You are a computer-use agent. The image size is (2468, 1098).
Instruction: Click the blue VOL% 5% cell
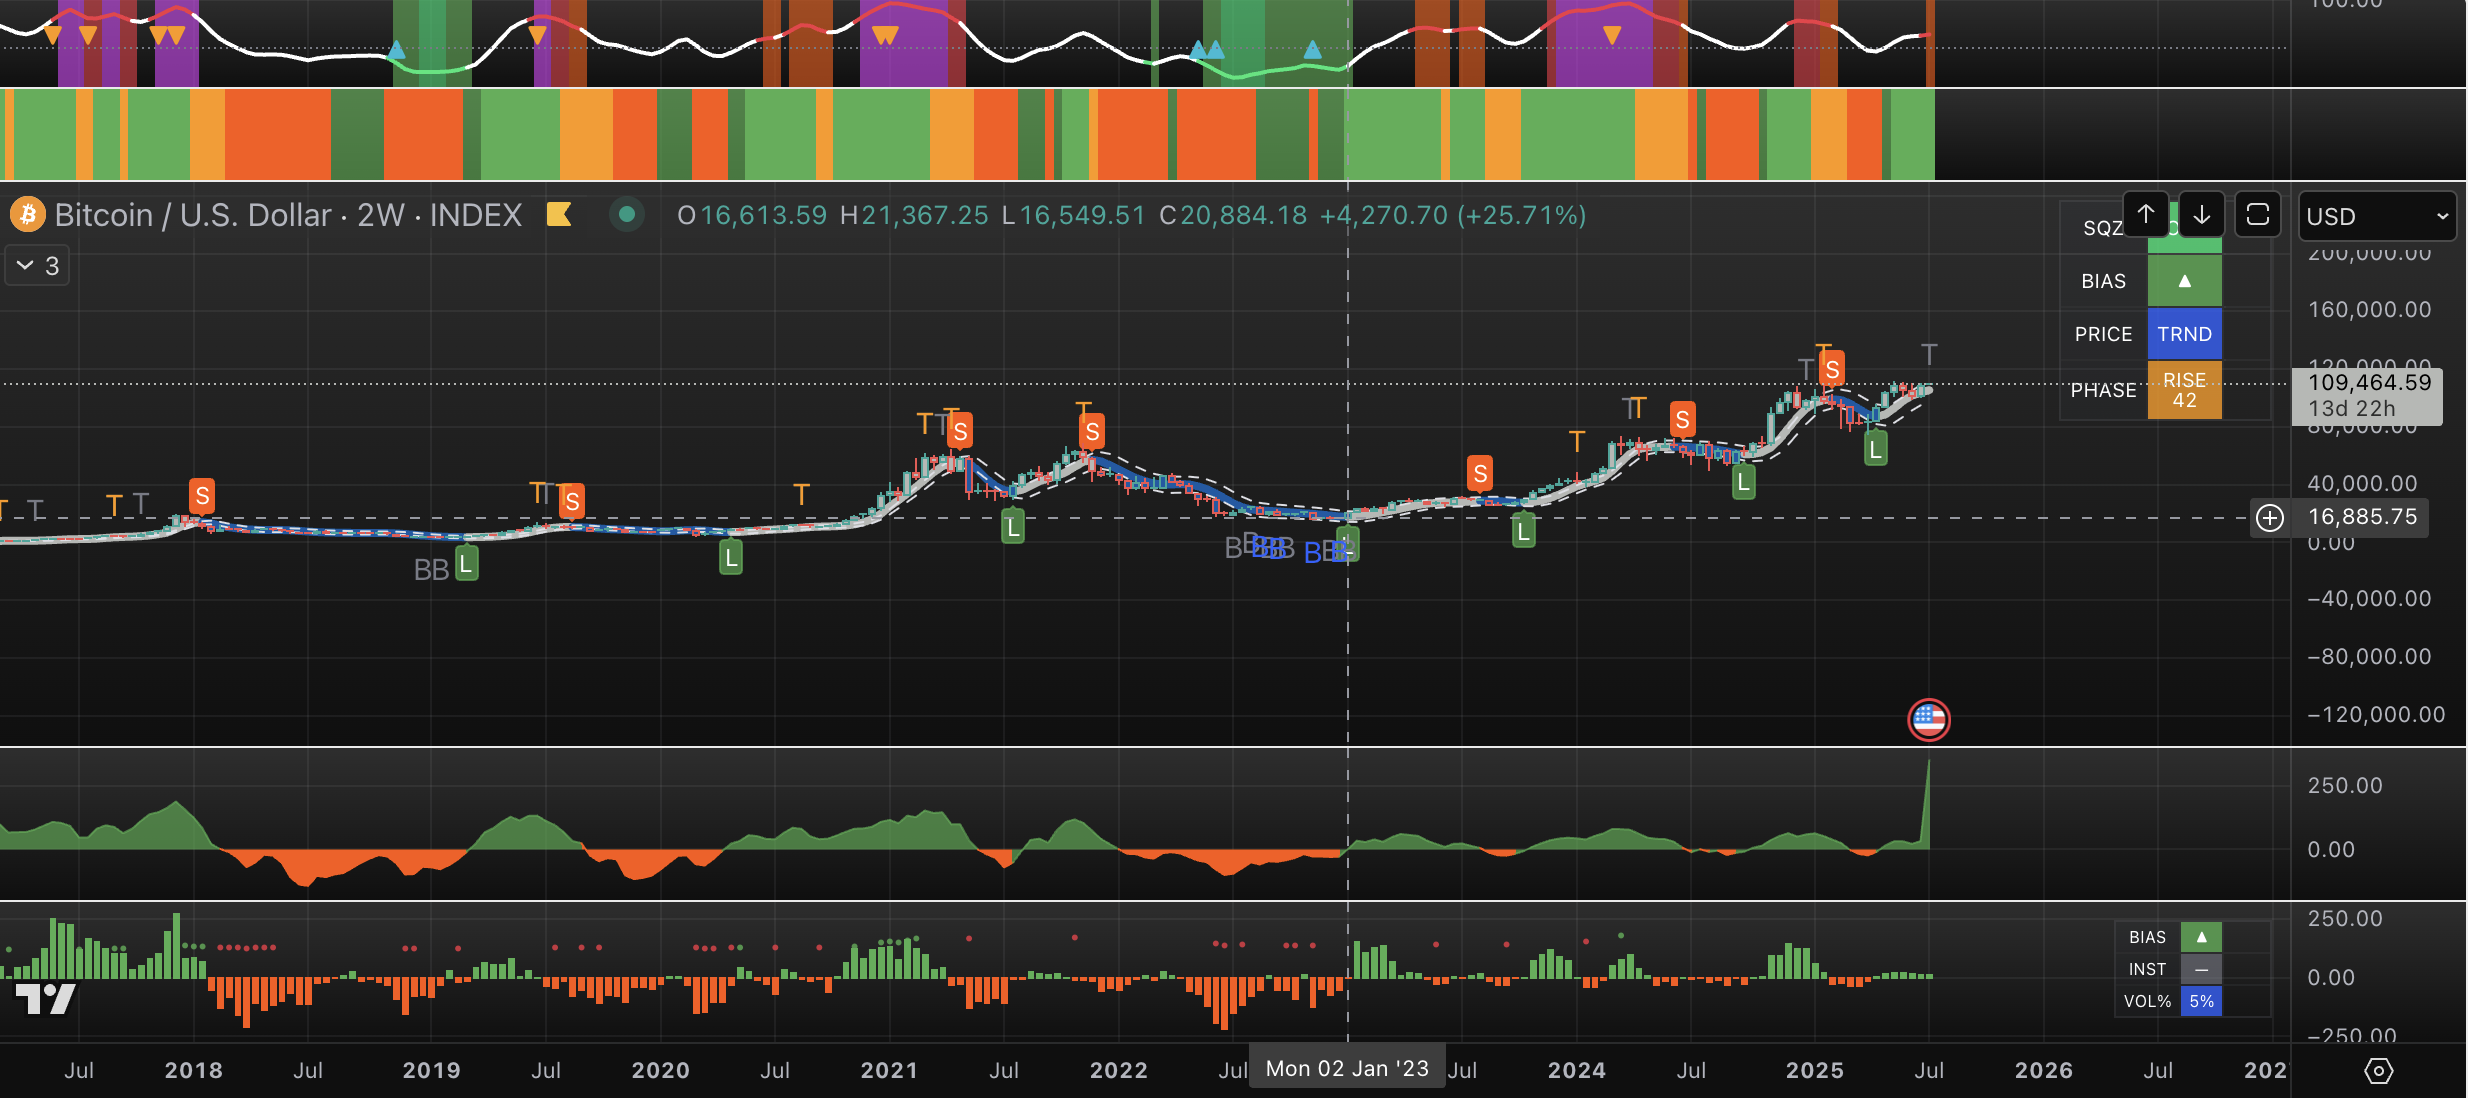pos(2201,1001)
